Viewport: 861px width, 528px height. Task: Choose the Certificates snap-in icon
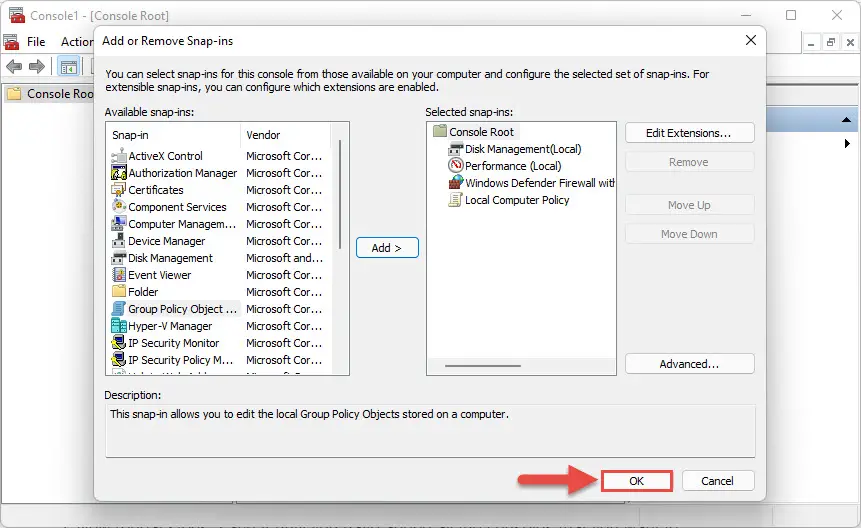119,190
